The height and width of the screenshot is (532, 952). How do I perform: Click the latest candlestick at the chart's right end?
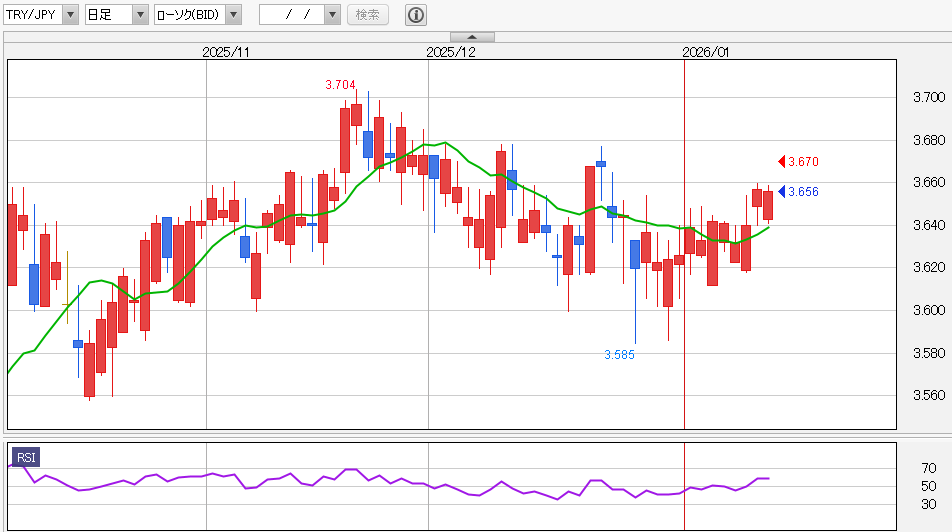click(x=768, y=205)
